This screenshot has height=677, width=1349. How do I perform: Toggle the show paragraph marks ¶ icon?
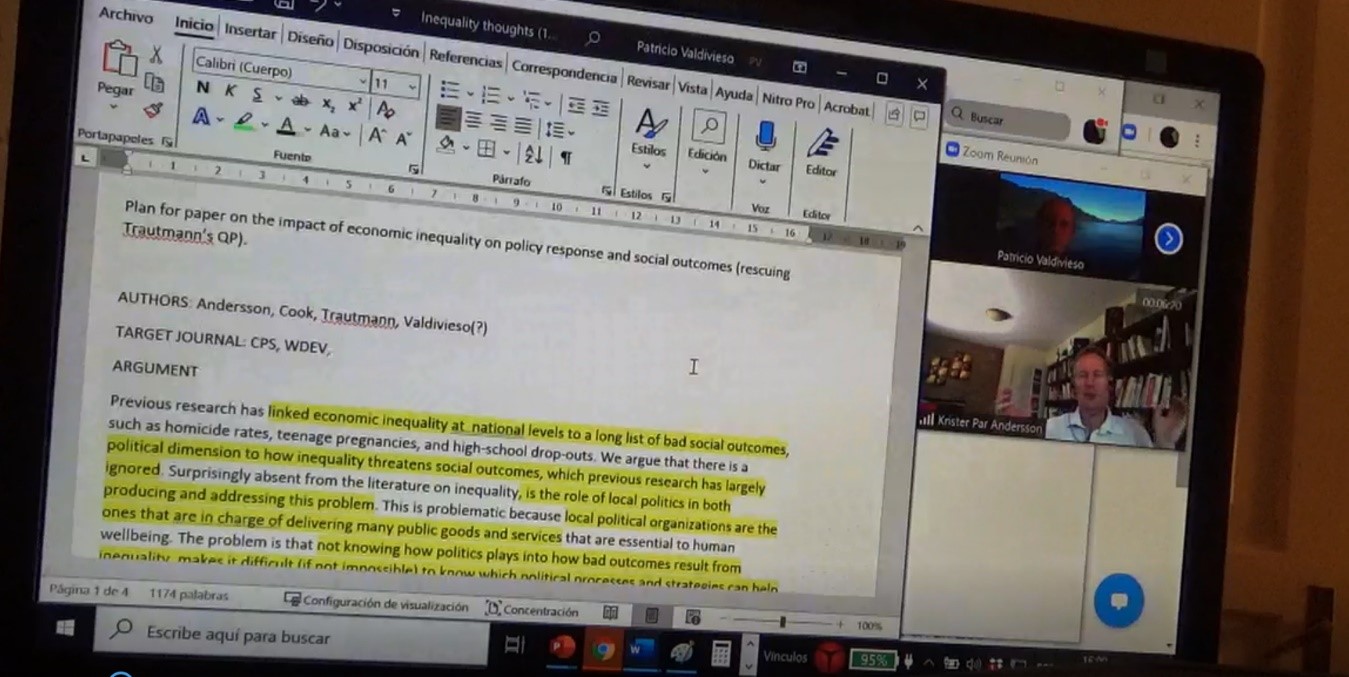tap(565, 158)
